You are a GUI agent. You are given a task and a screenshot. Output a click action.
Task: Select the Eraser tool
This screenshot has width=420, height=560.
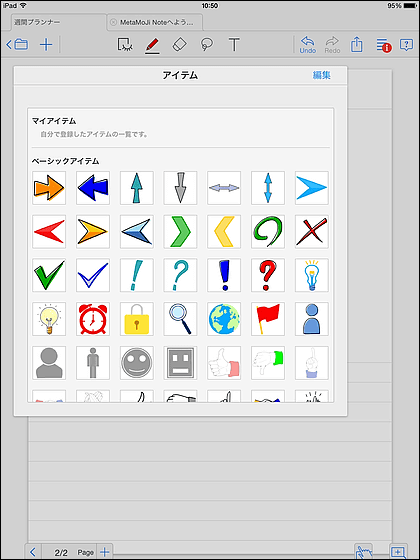[179, 45]
